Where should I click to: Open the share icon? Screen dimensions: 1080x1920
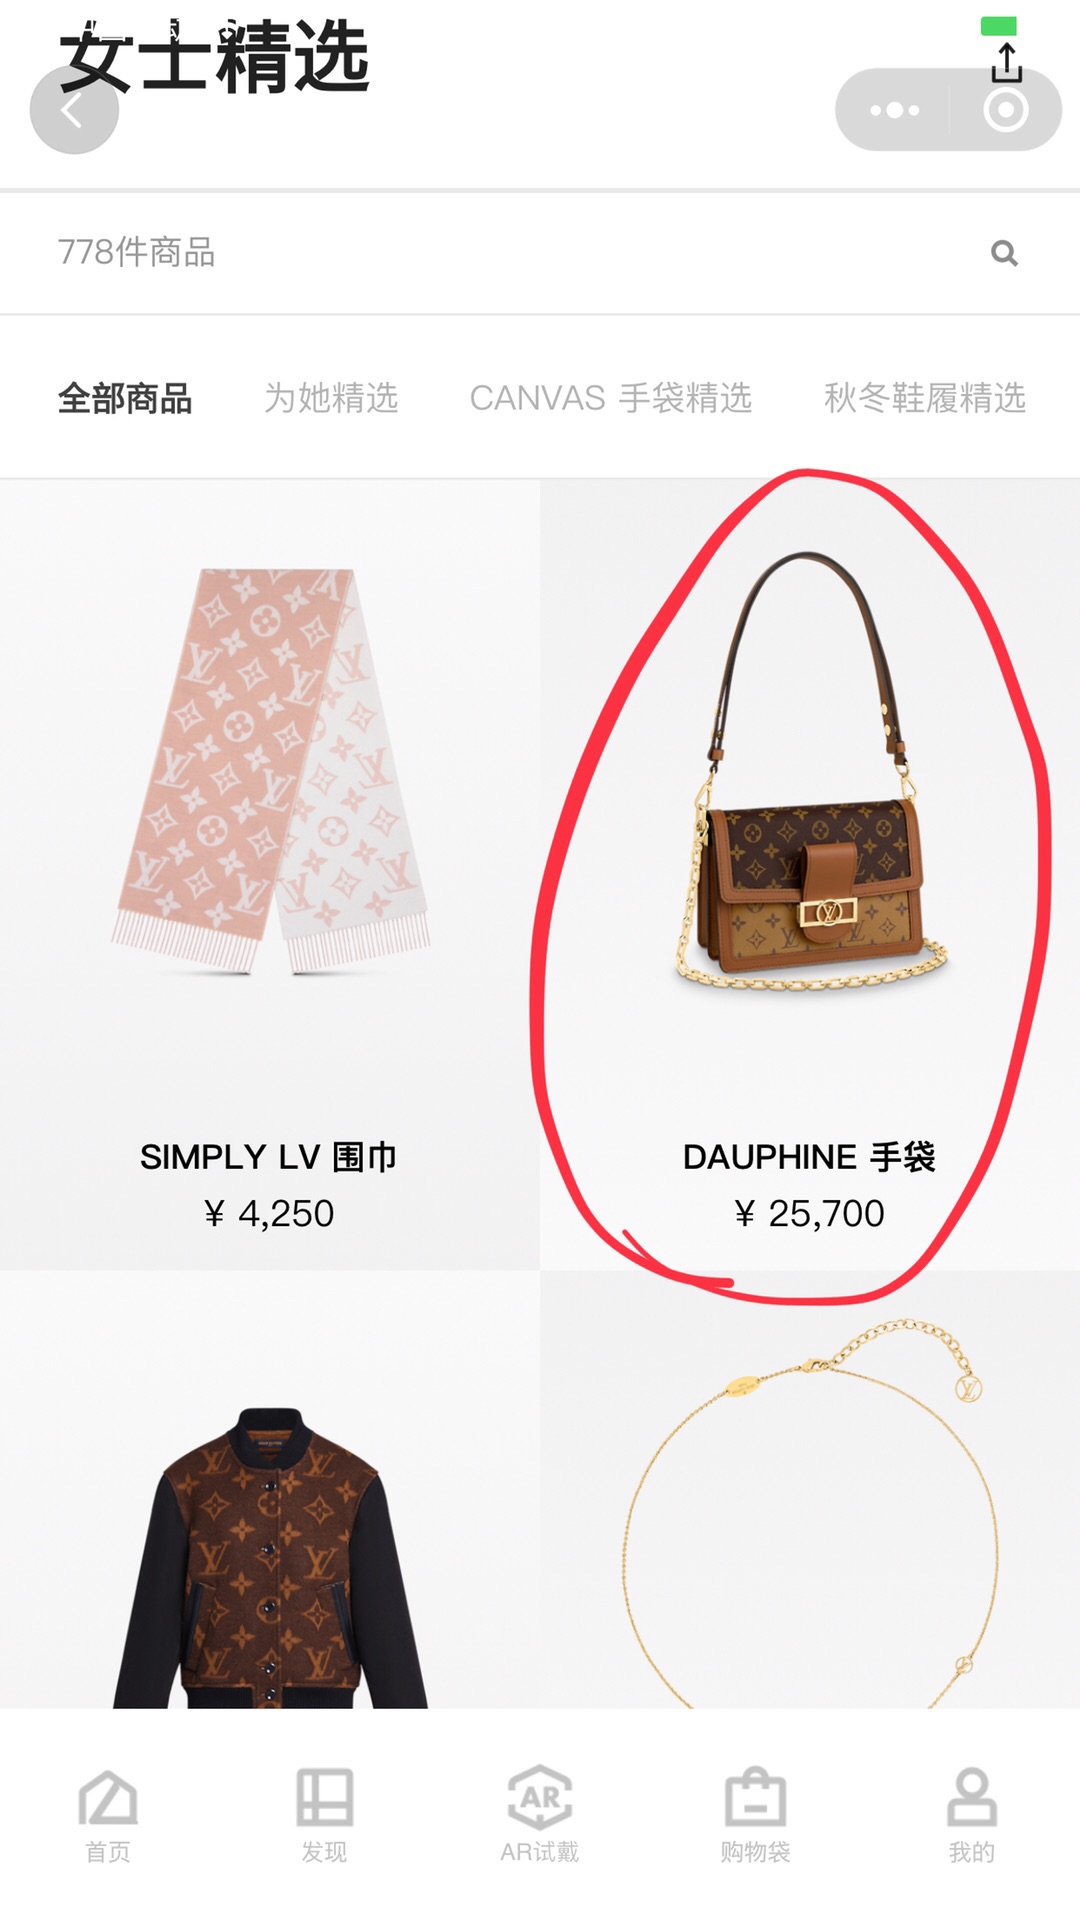pyautogui.click(x=1006, y=62)
